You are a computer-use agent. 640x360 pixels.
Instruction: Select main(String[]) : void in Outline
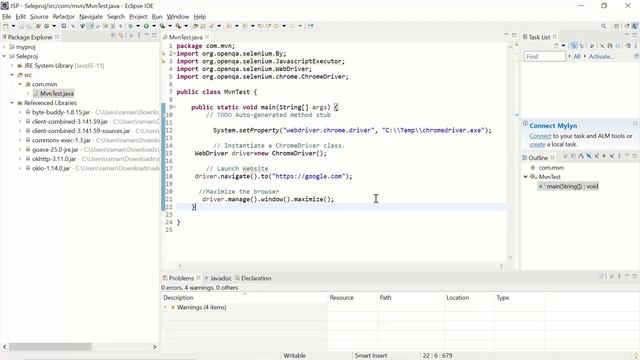pos(572,186)
